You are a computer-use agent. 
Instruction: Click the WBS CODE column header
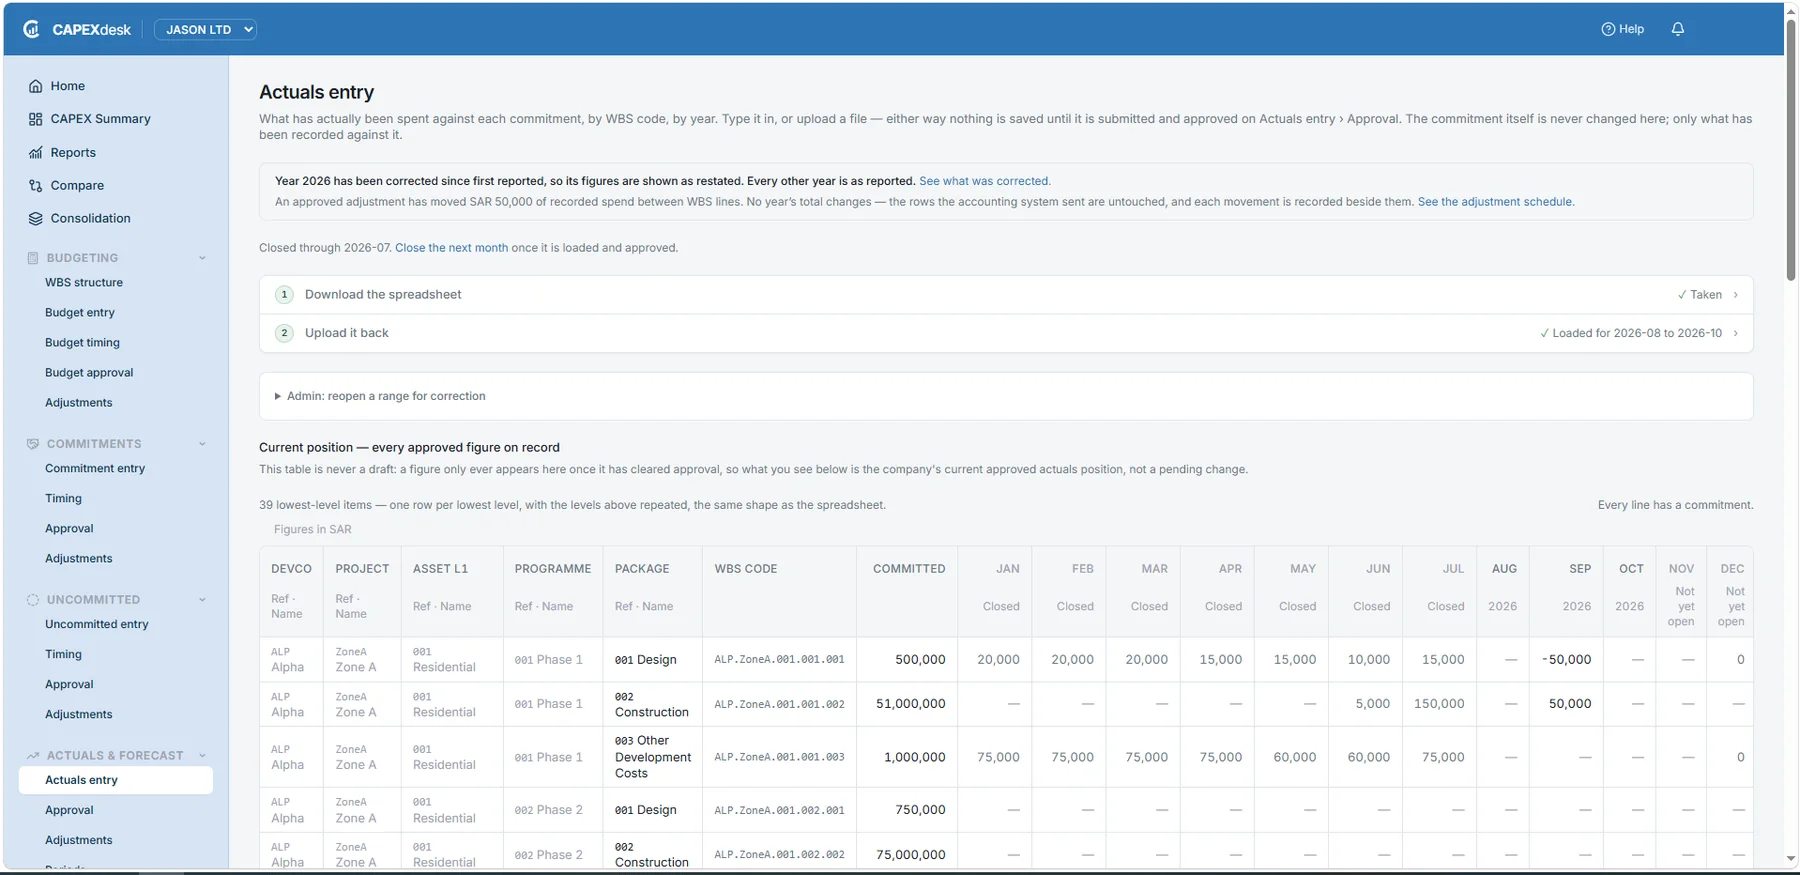pos(746,569)
